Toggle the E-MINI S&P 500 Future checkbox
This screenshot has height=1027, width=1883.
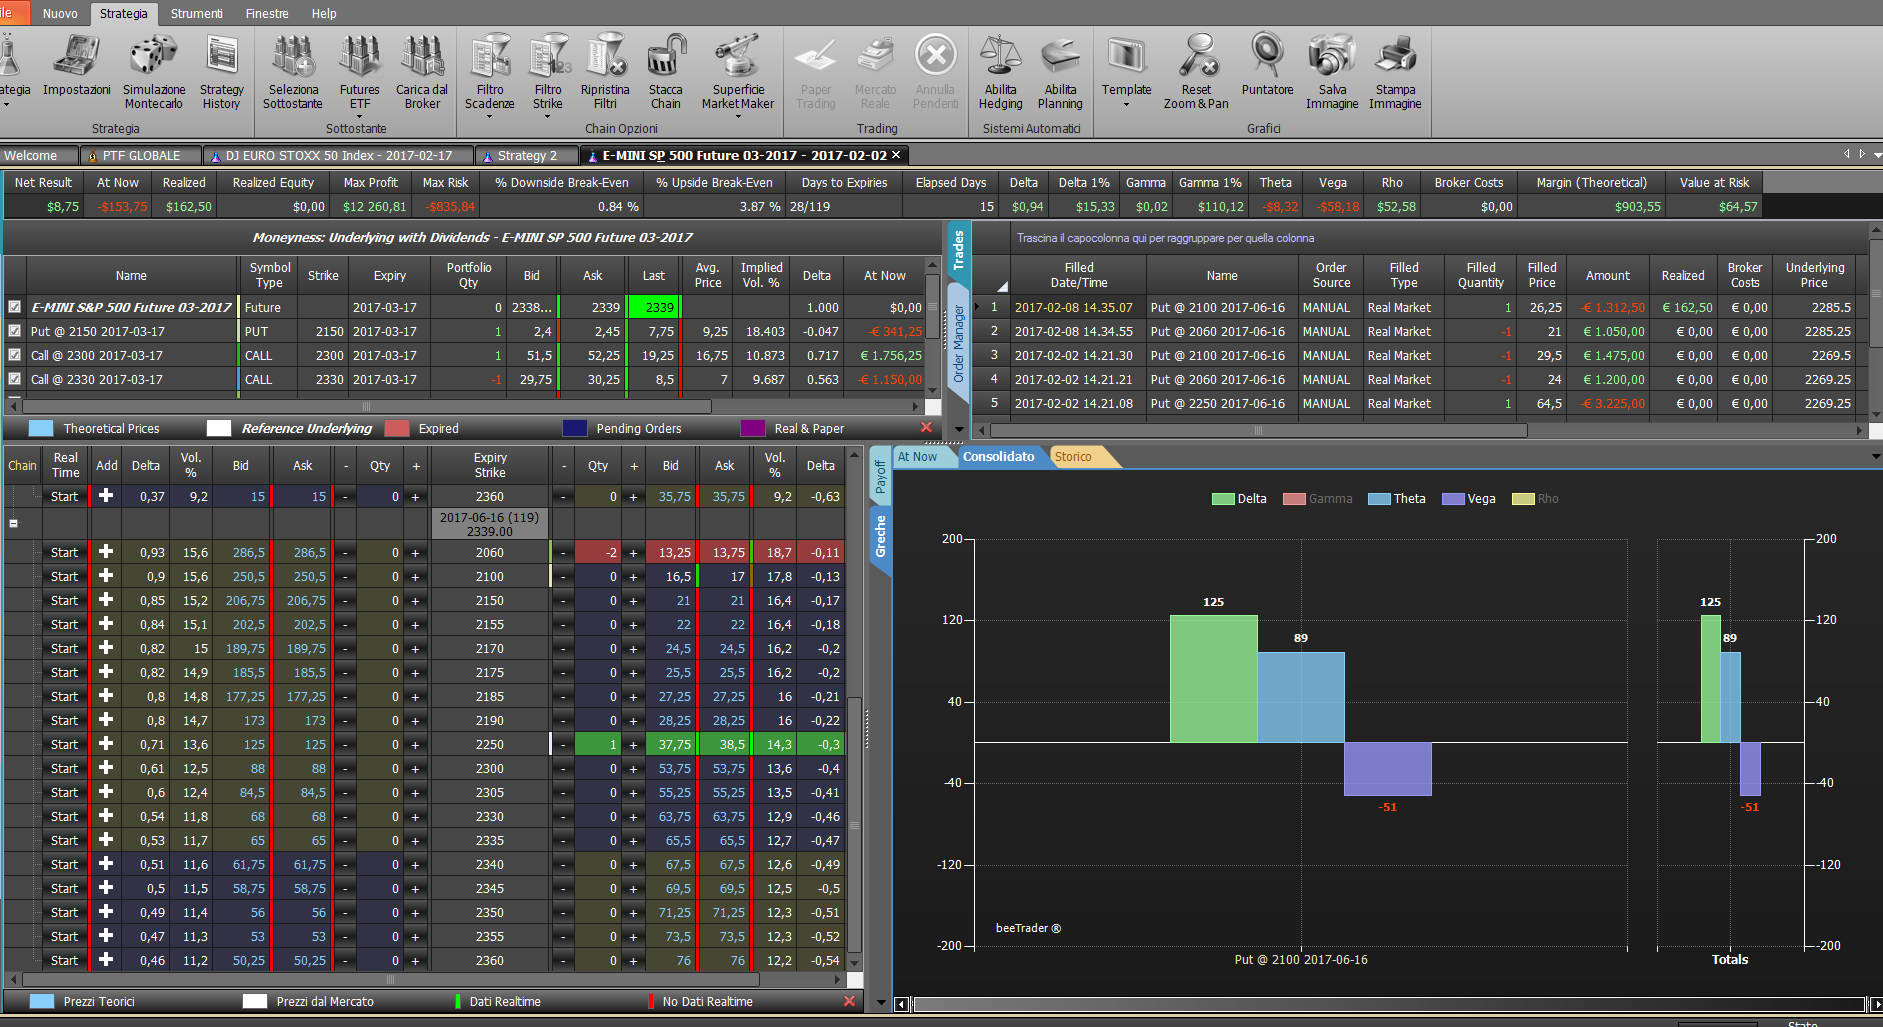click(x=14, y=307)
